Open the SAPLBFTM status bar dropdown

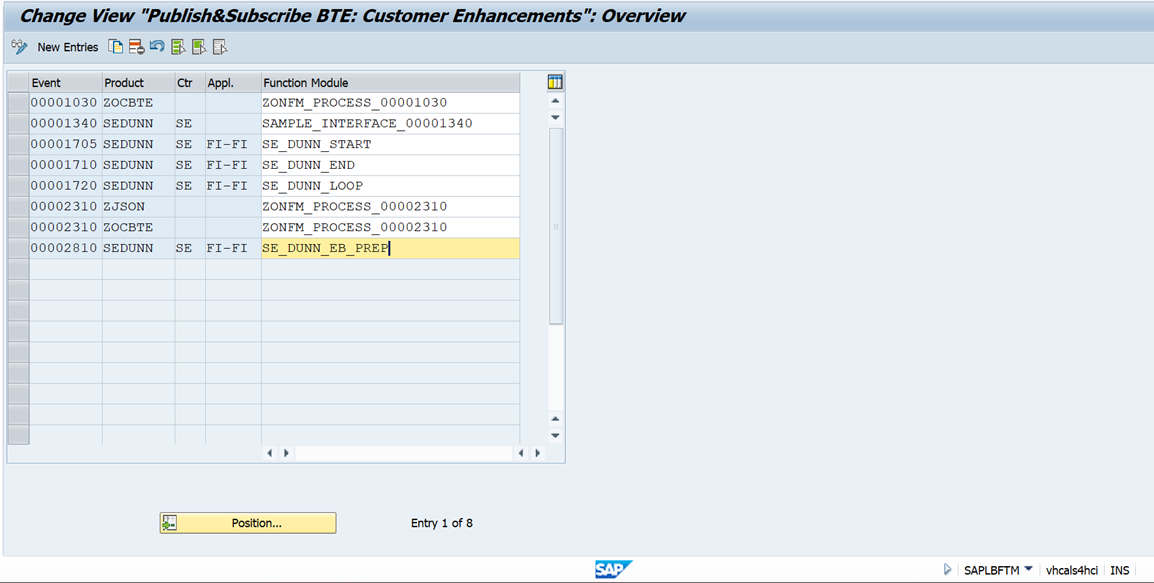click(x=1029, y=570)
